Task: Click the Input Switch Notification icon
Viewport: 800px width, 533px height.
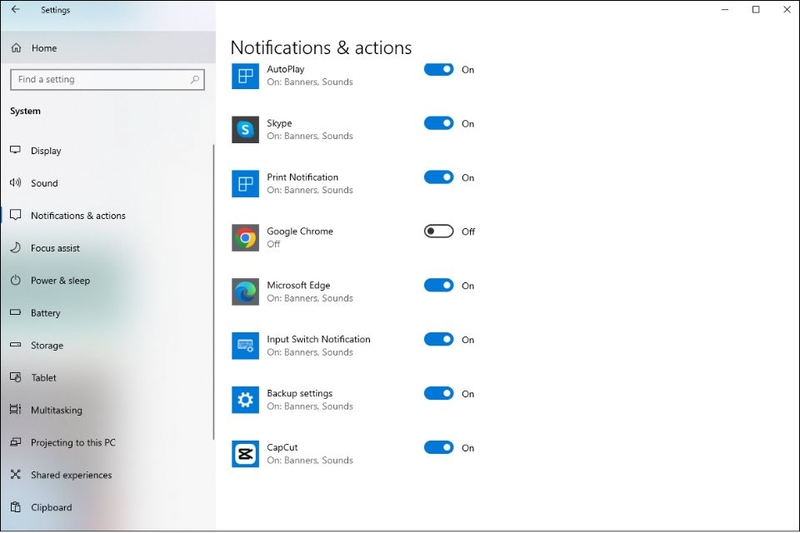Action: point(245,346)
